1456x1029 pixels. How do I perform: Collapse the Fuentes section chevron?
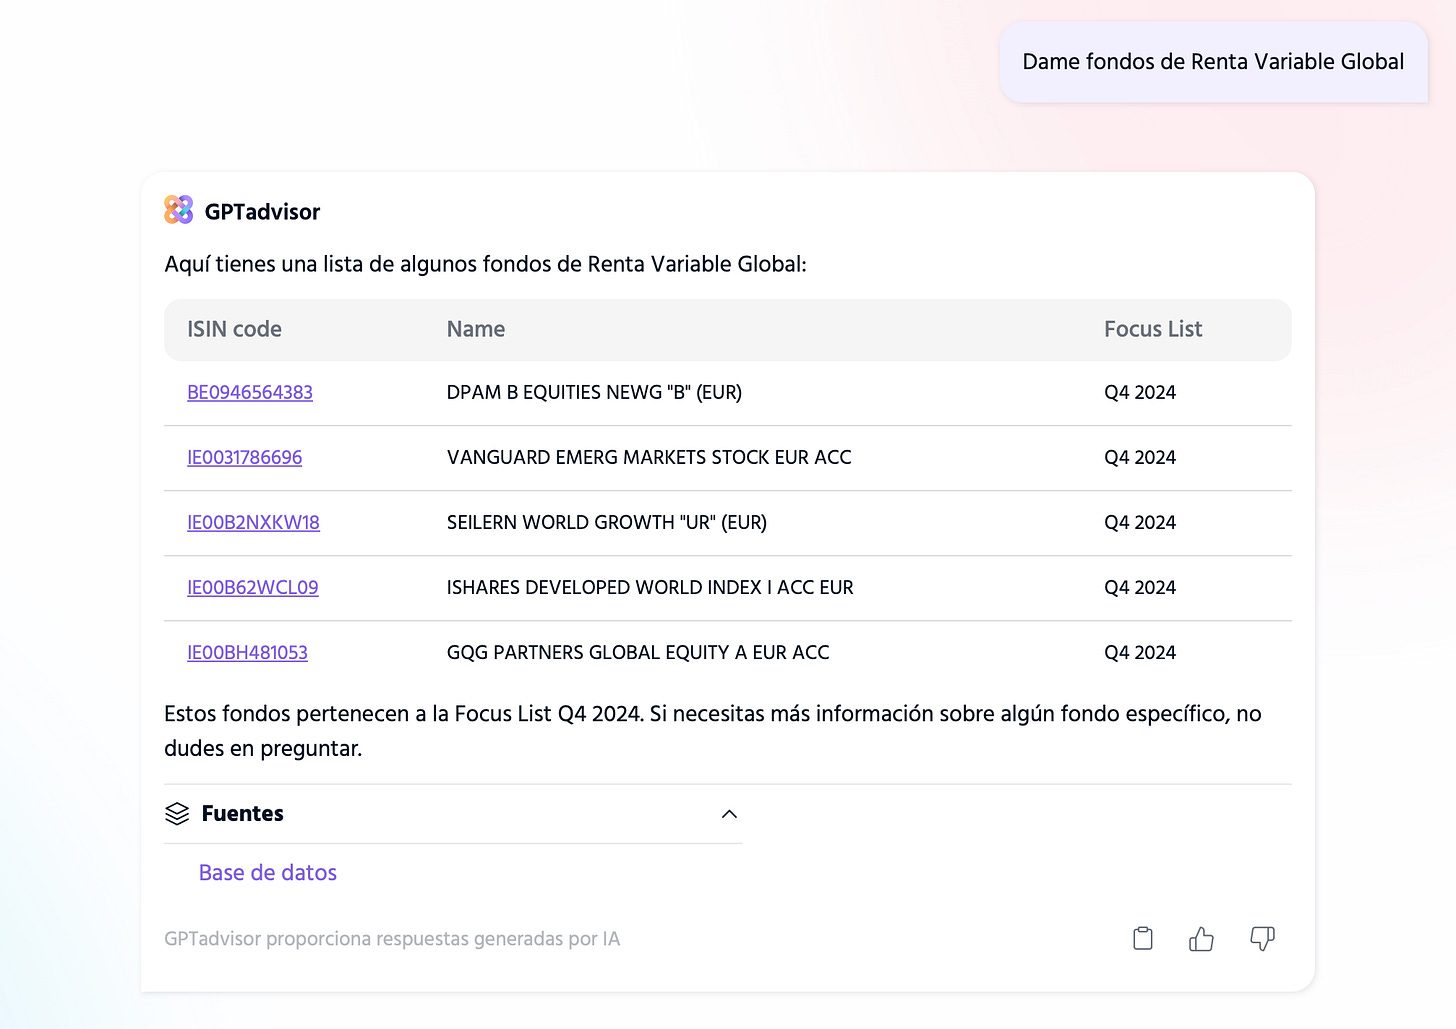click(729, 814)
